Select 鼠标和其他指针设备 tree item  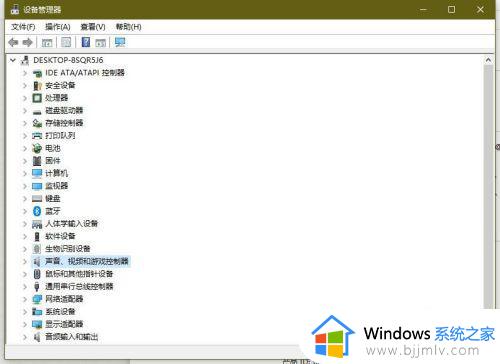point(79,274)
